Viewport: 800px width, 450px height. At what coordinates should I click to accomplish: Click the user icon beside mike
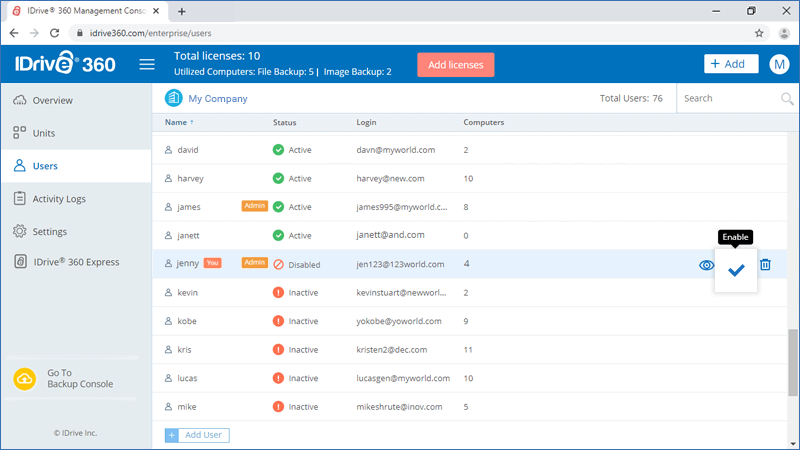coord(168,407)
